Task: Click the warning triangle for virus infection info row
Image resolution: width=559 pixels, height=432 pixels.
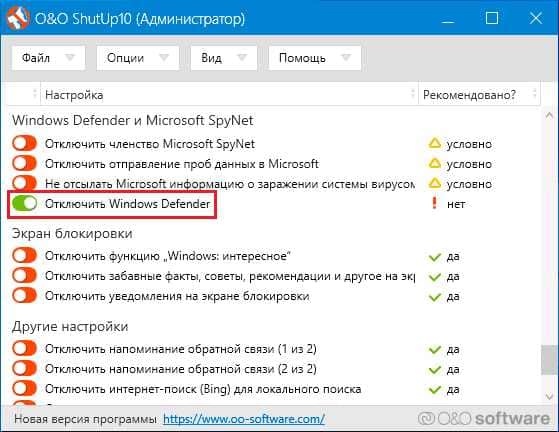Action: point(435,183)
